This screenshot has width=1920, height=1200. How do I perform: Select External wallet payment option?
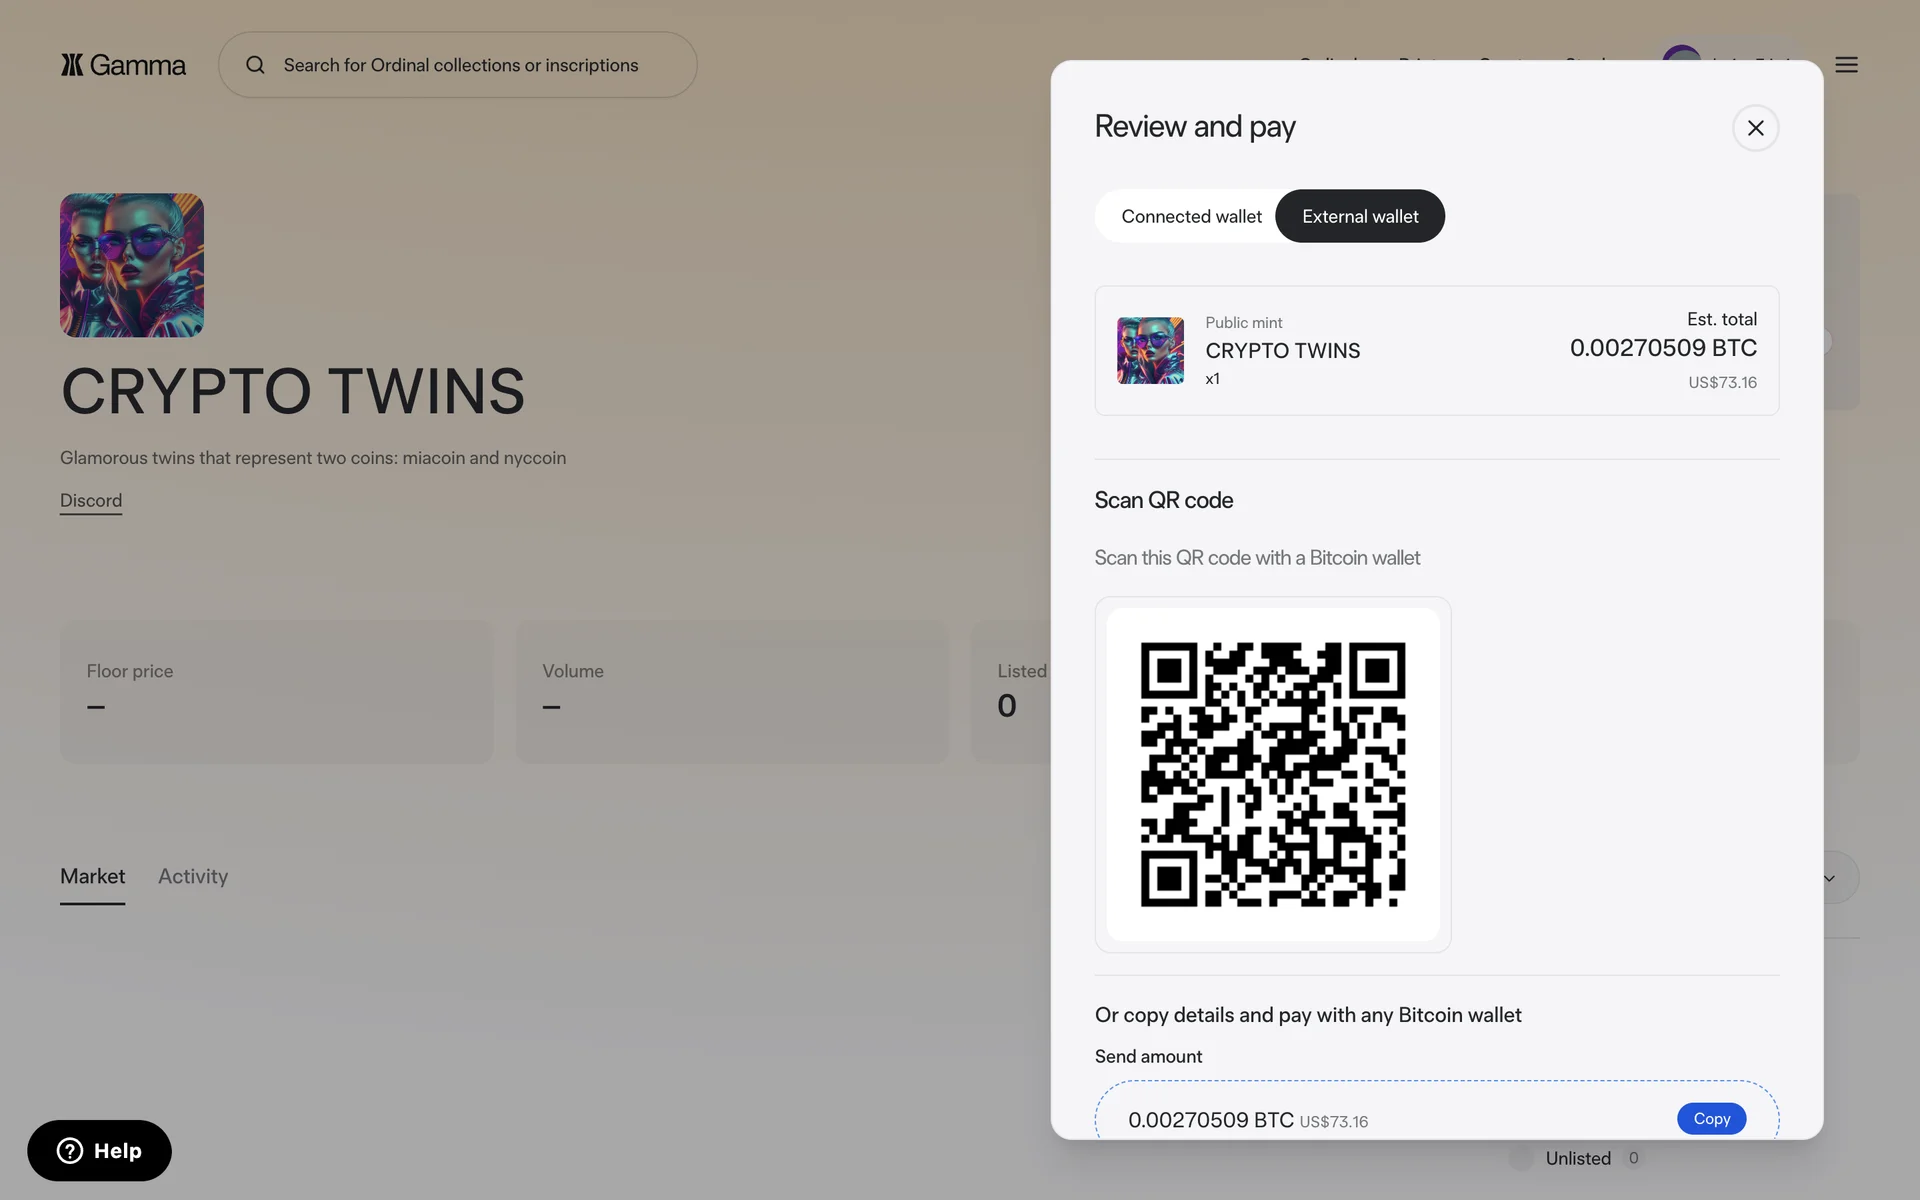tap(1360, 216)
